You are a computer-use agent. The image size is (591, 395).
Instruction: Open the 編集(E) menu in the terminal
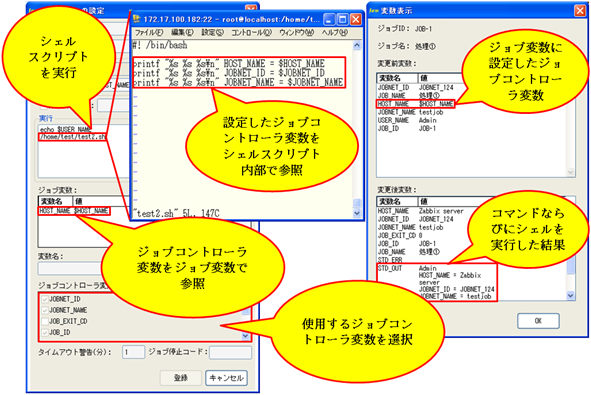coord(182,32)
